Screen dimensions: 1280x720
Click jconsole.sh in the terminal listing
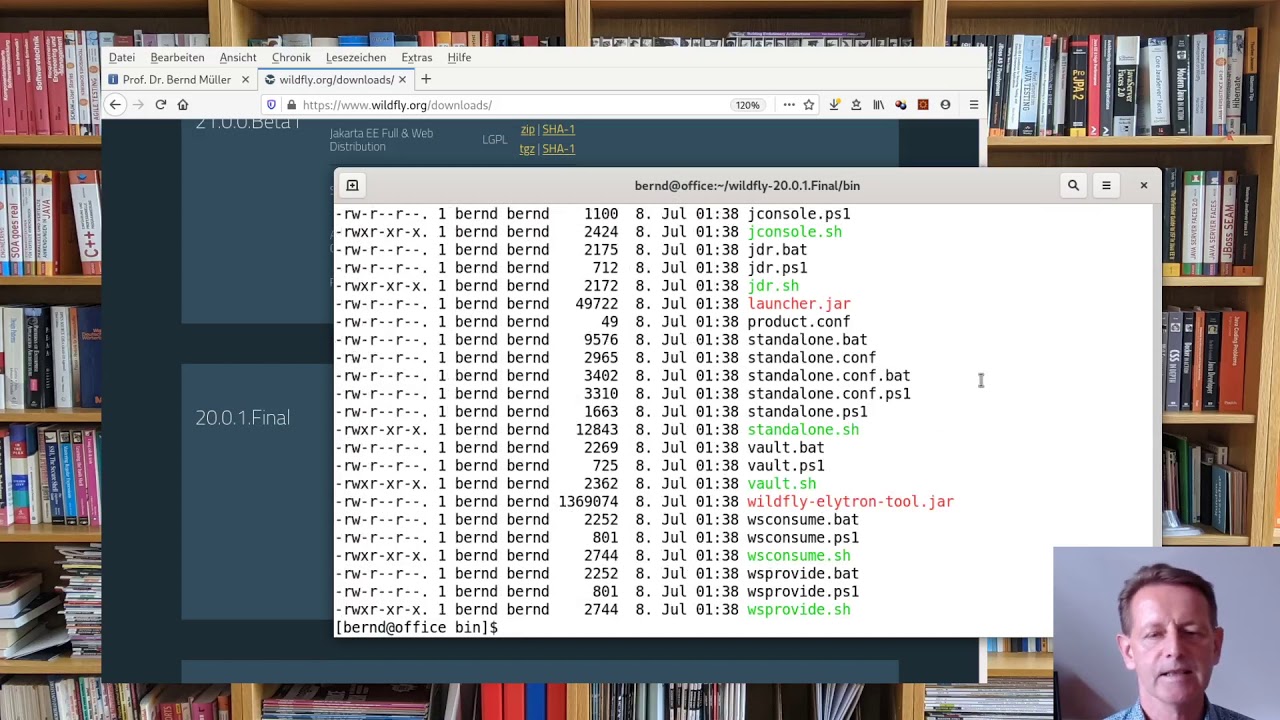(x=795, y=231)
